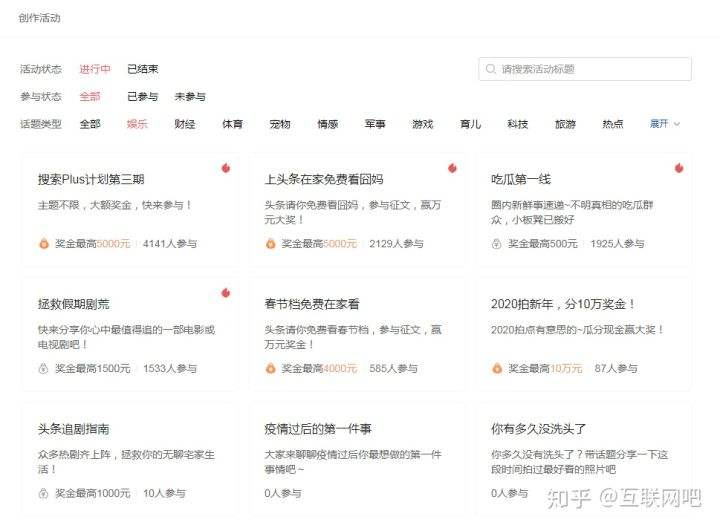
Task: Click the text 10人参与
Action: pos(164,494)
